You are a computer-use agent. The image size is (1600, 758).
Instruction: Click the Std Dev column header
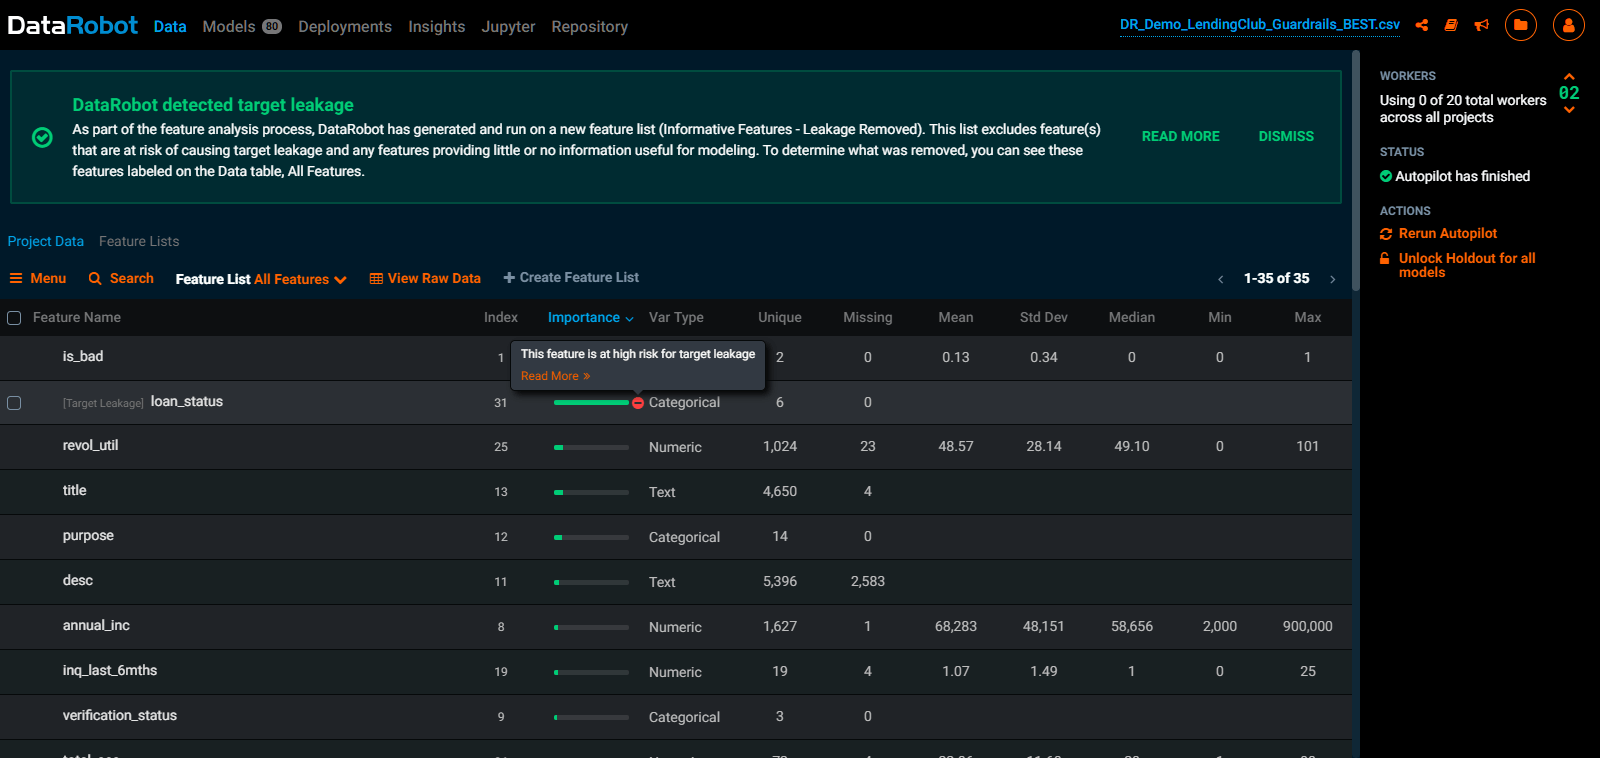click(1044, 317)
